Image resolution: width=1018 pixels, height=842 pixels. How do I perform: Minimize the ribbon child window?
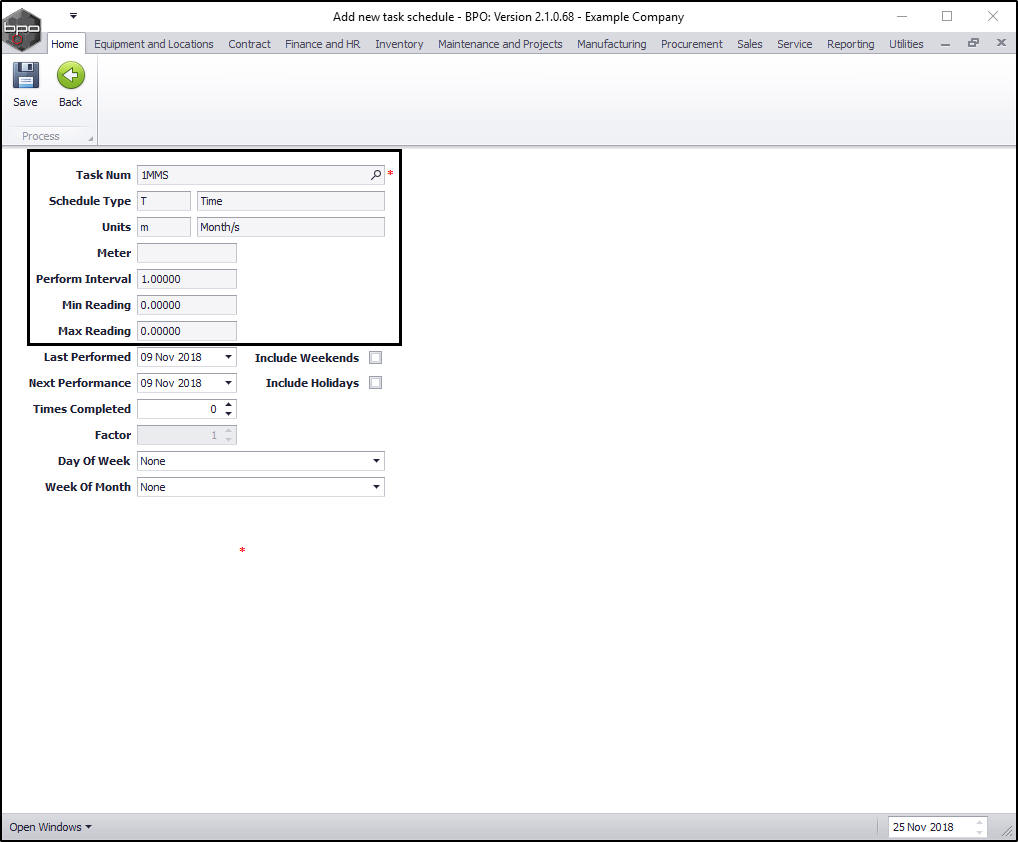pos(945,43)
